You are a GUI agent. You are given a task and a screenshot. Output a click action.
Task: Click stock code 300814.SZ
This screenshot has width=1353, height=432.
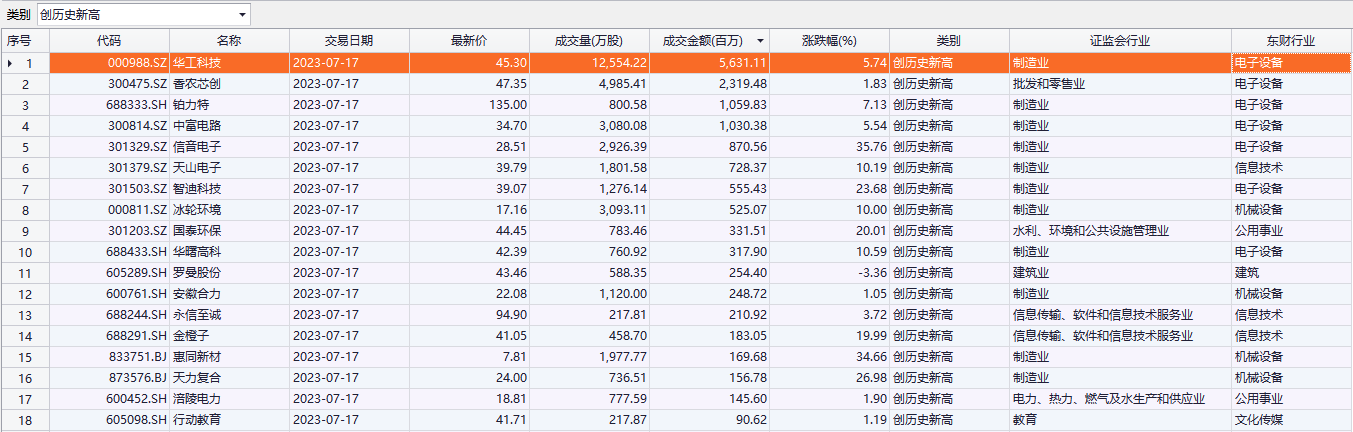tap(137, 126)
